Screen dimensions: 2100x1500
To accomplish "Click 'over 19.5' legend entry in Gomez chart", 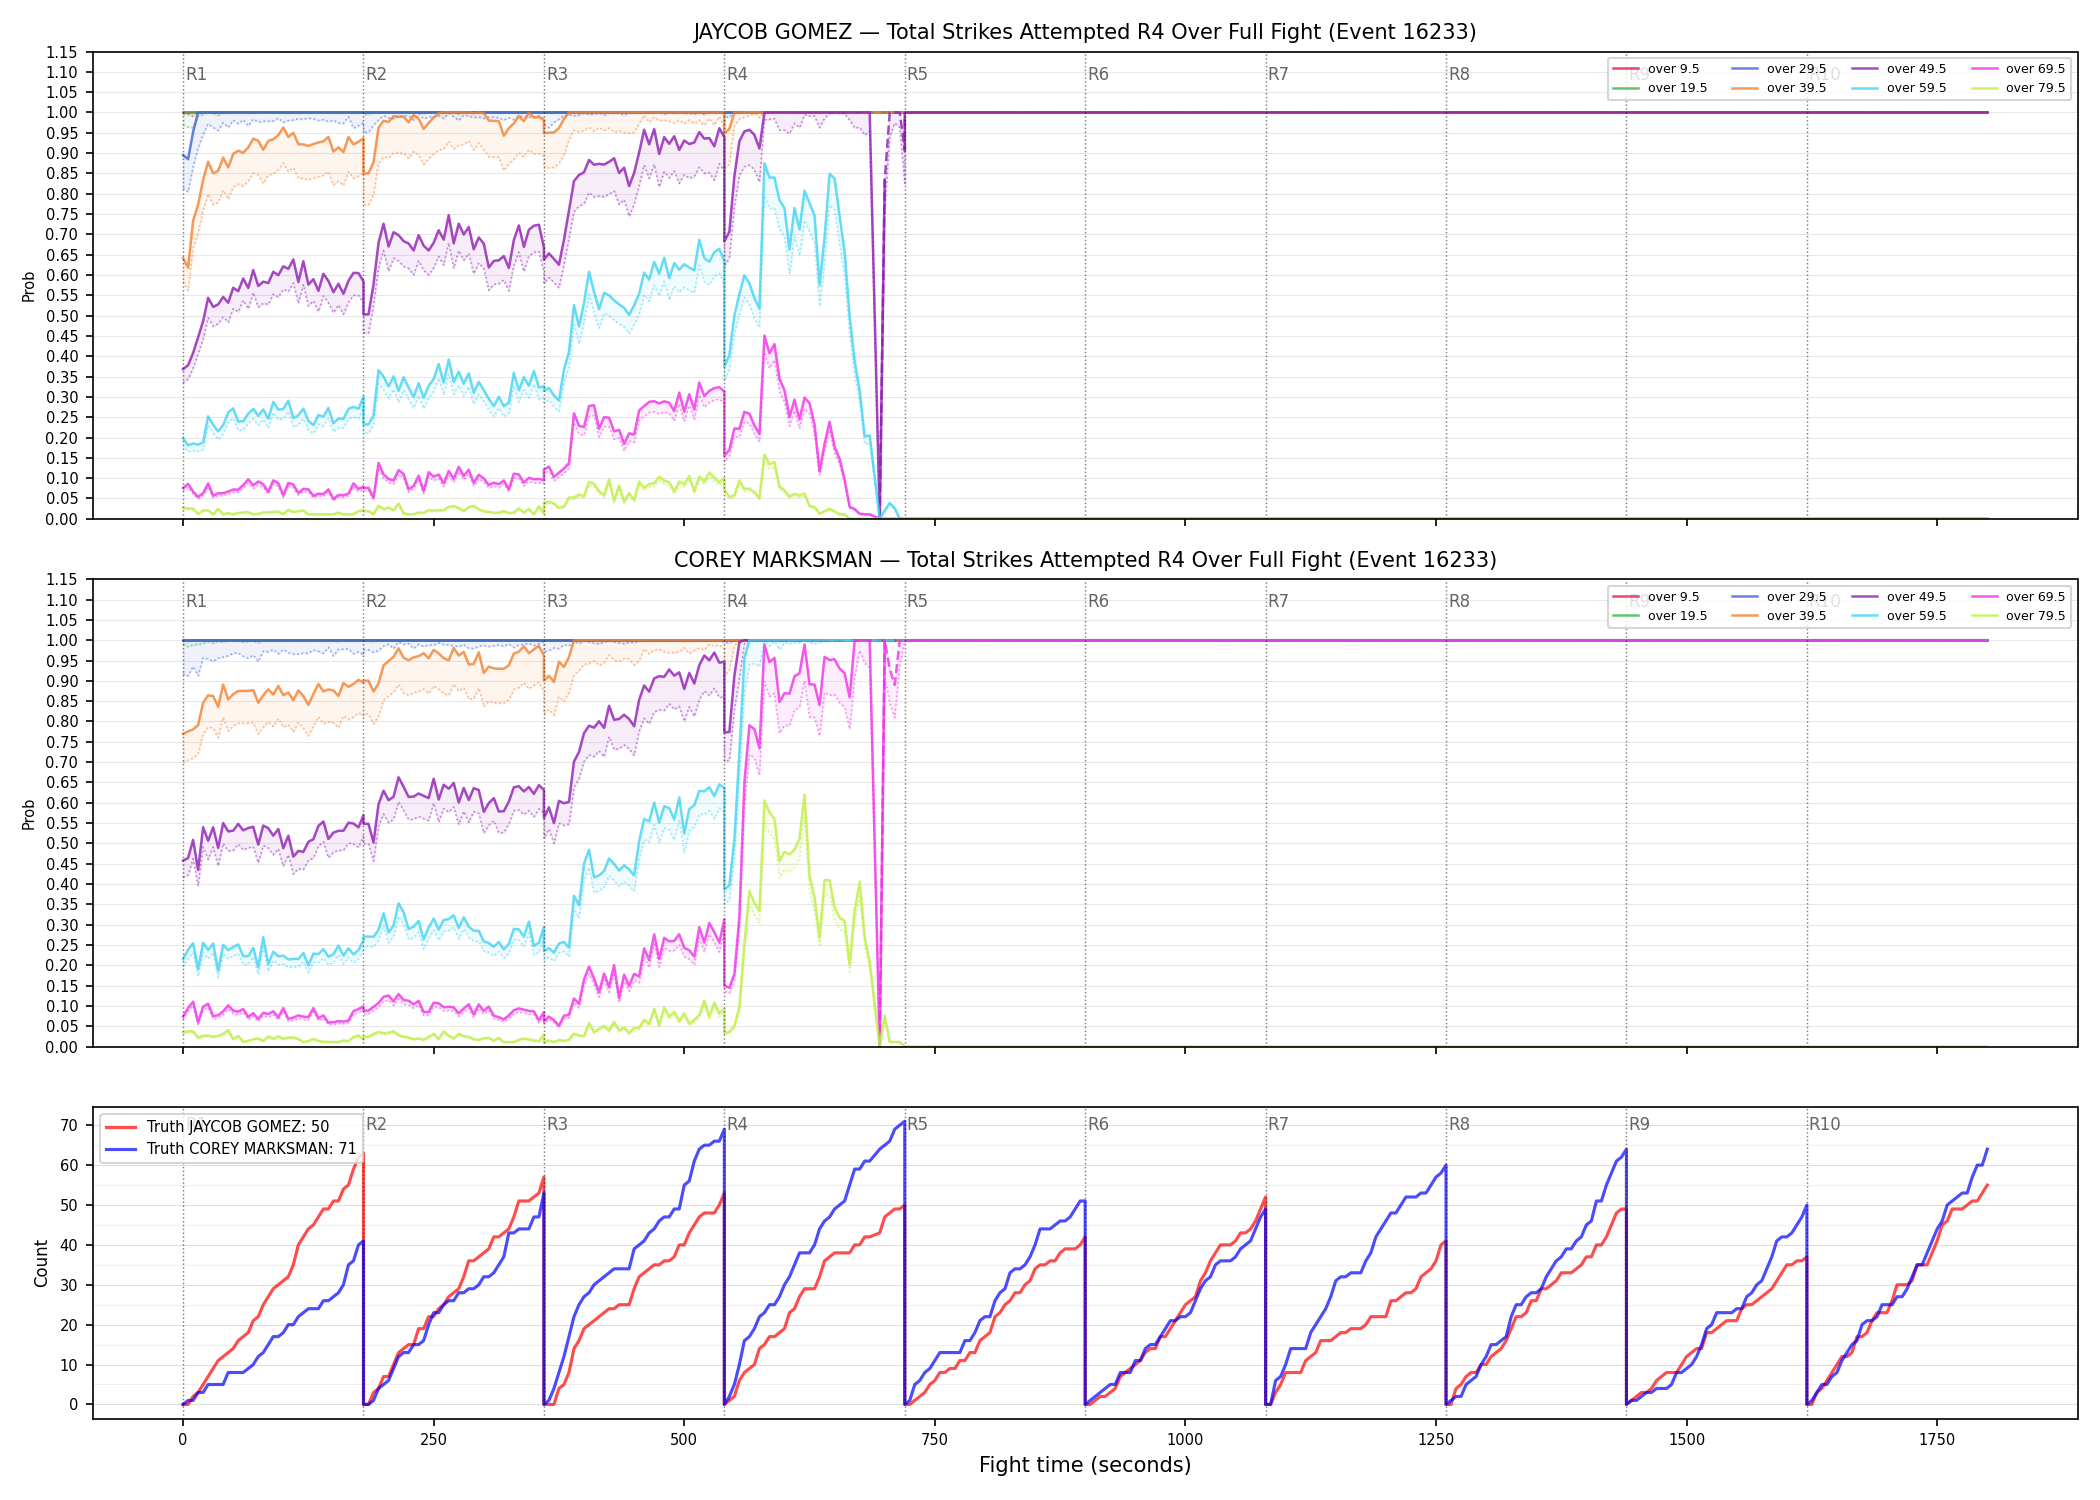I will (x=1659, y=88).
